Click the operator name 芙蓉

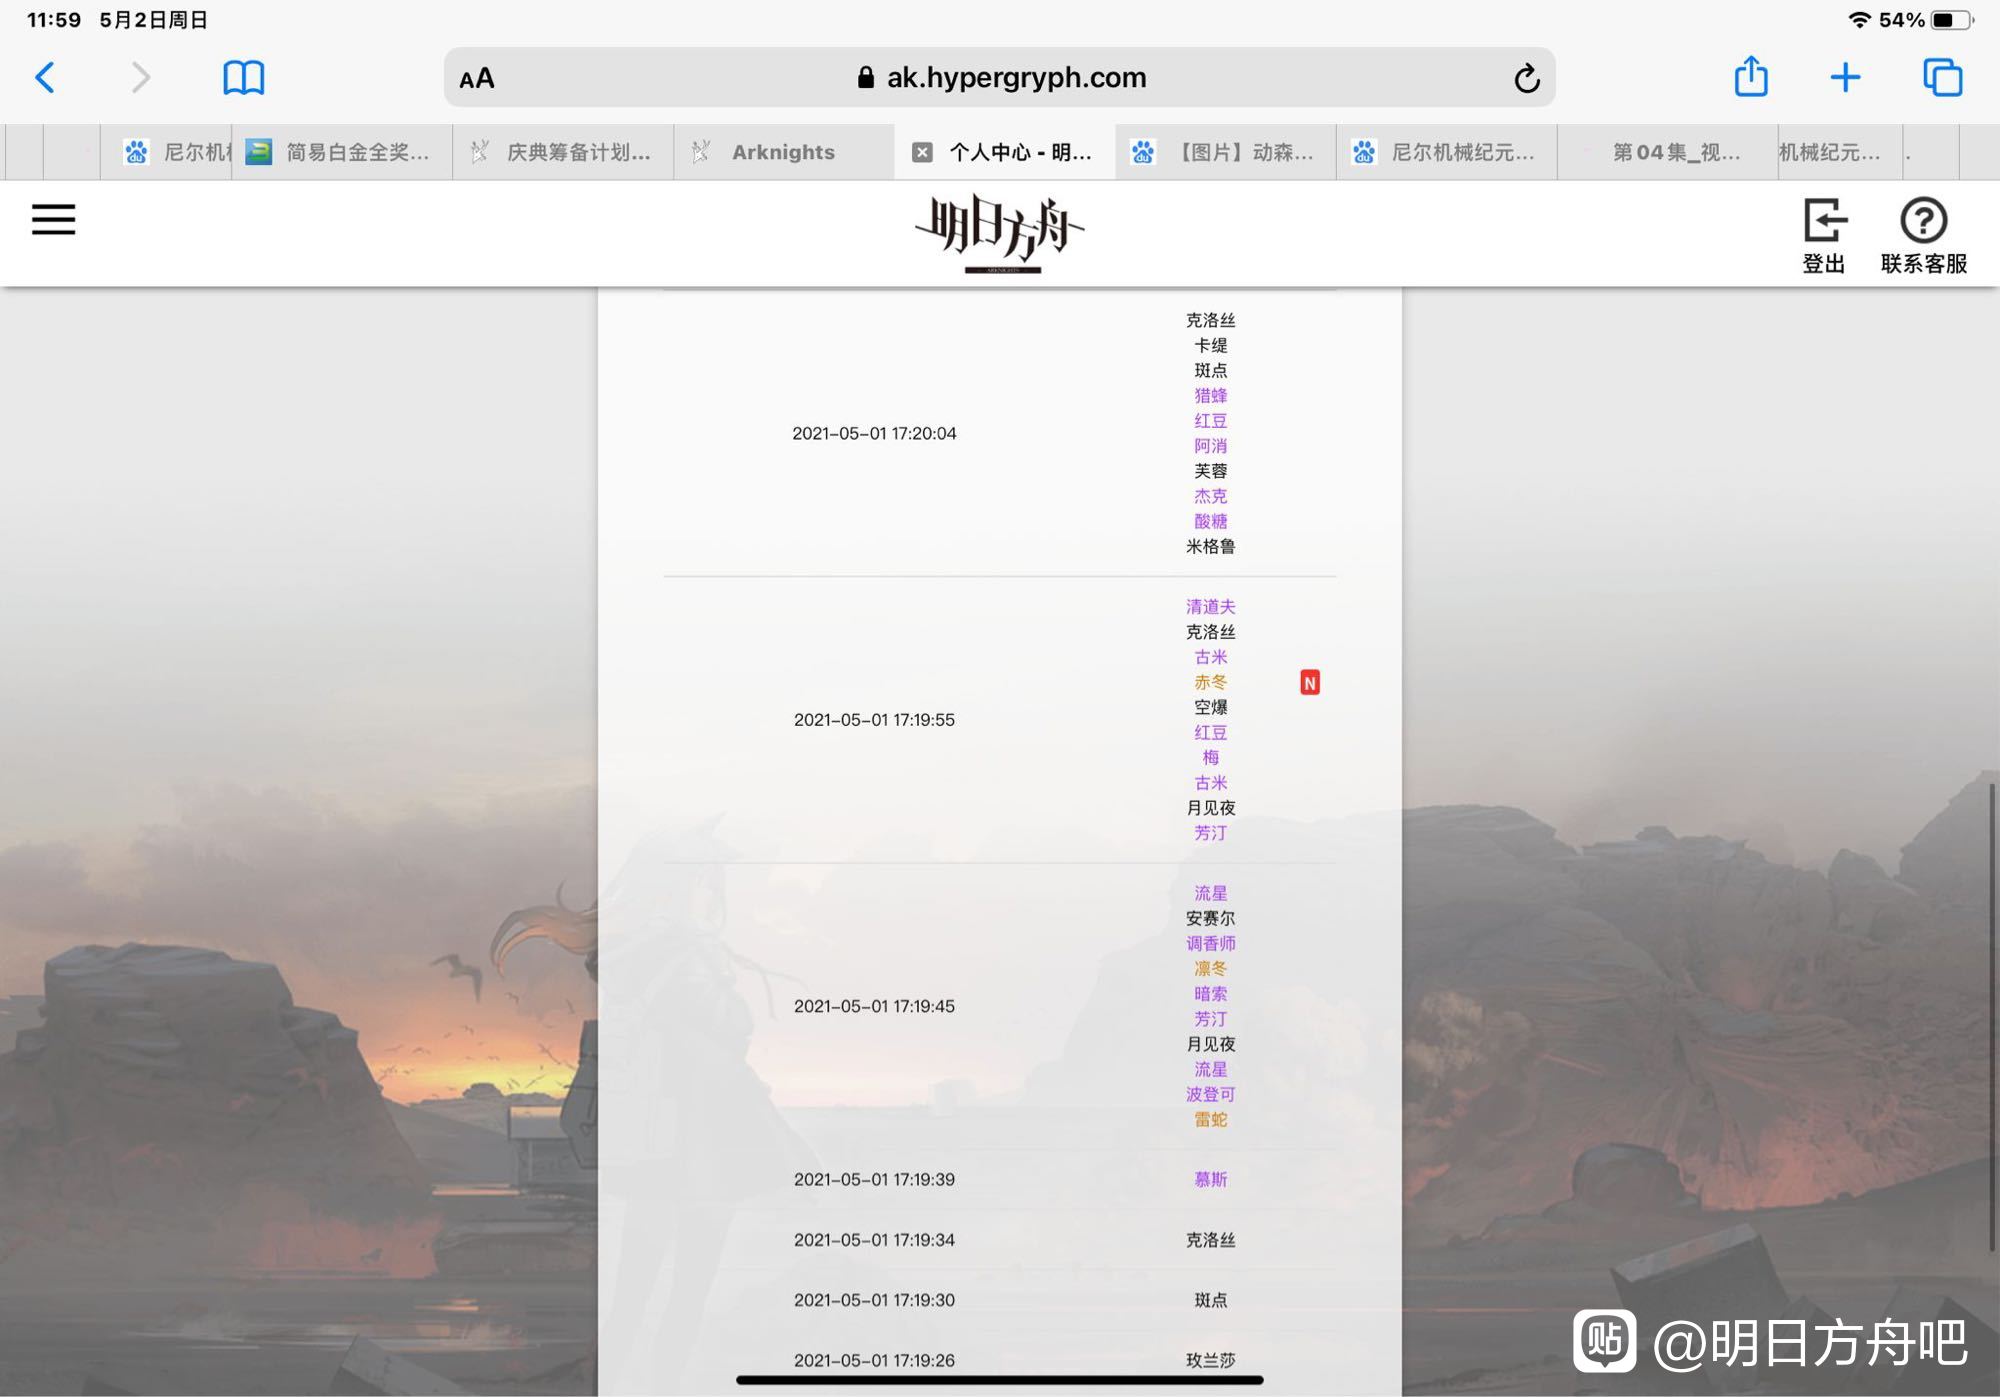tap(1210, 470)
